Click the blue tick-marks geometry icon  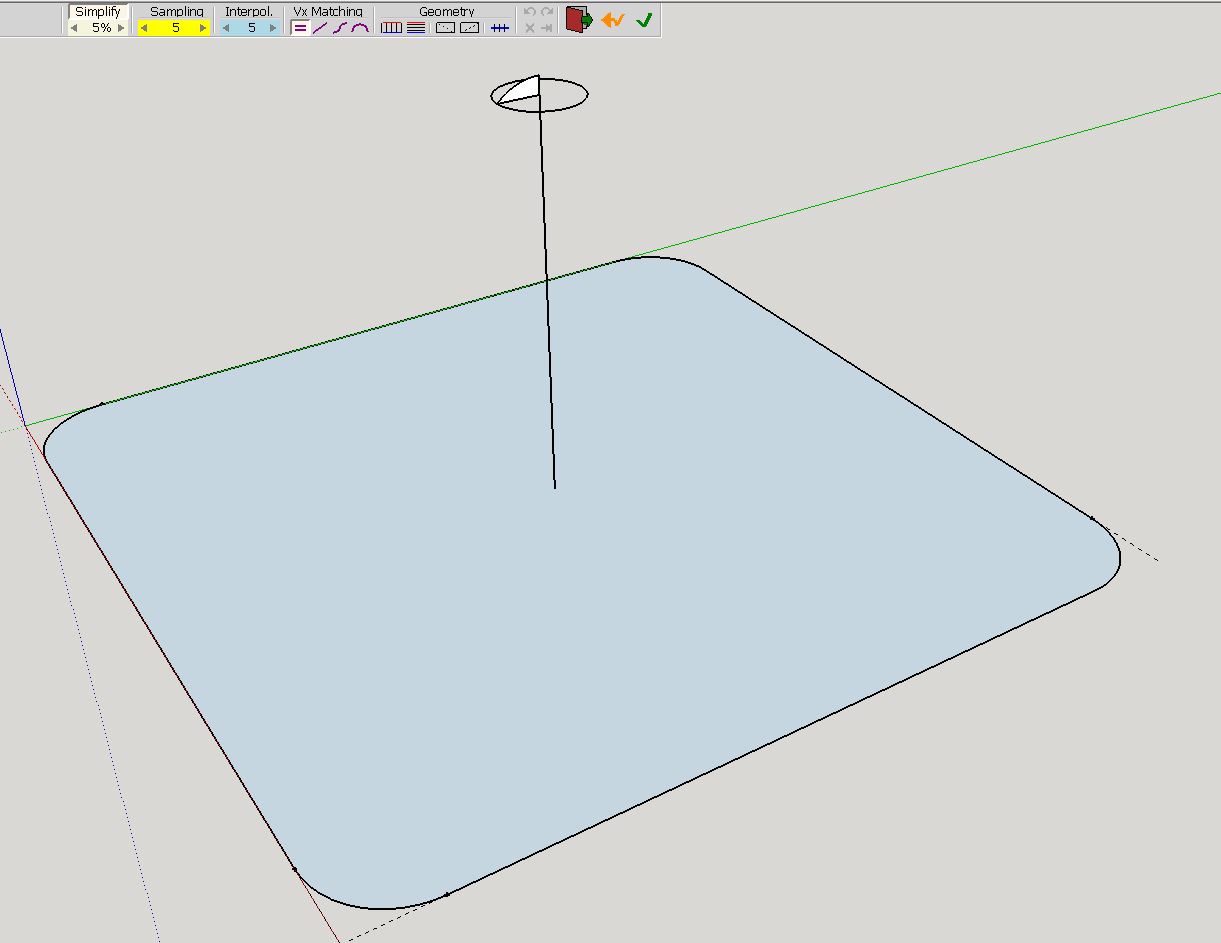pos(499,28)
